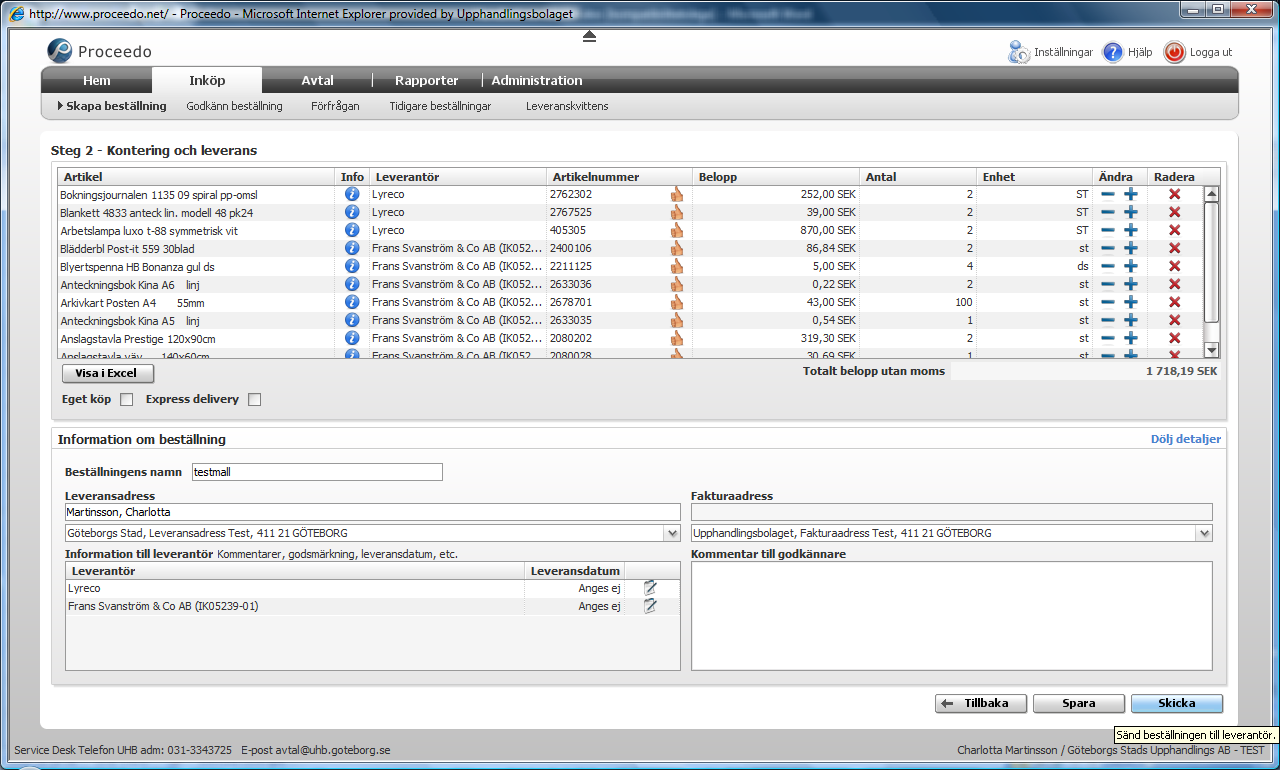Open Fakturaadress dropdown
The height and width of the screenshot is (770, 1280).
pyautogui.click(x=1204, y=534)
